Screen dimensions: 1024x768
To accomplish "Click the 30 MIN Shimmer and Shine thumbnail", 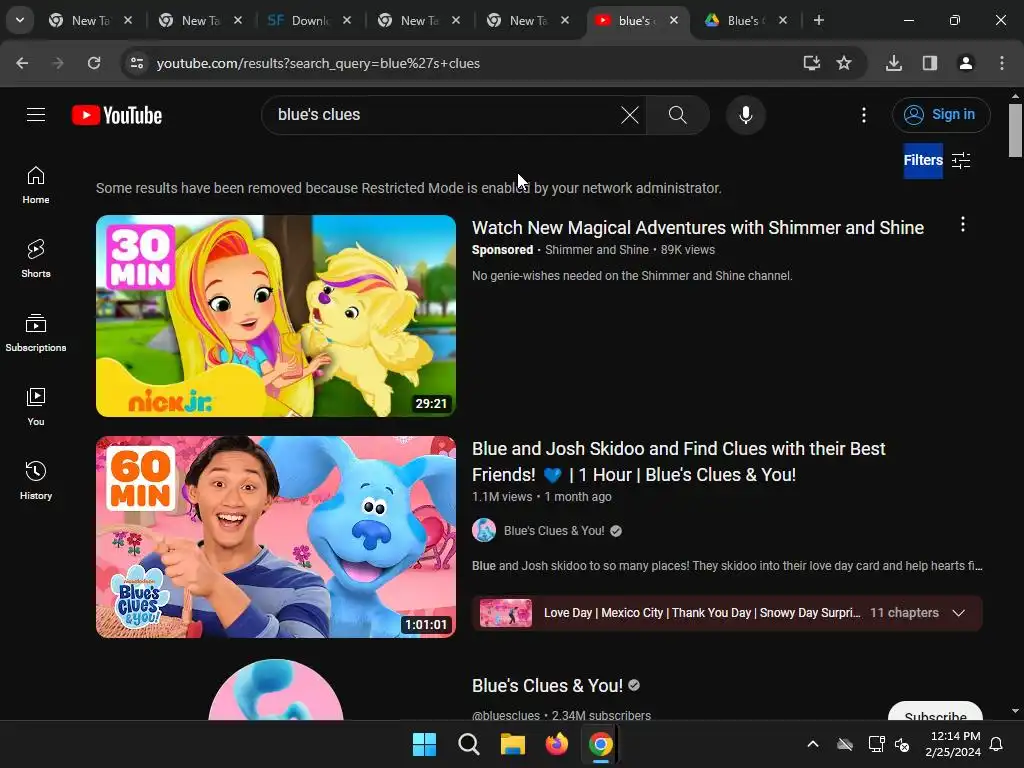I will pyautogui.click(x=276, y=316).
